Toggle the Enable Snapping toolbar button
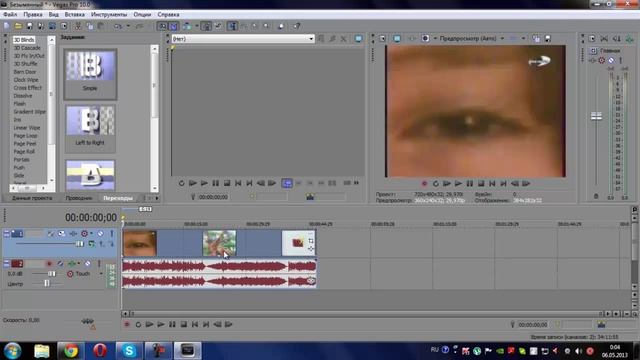Screen dimensions: 640x360 click(x=162, y=26)
